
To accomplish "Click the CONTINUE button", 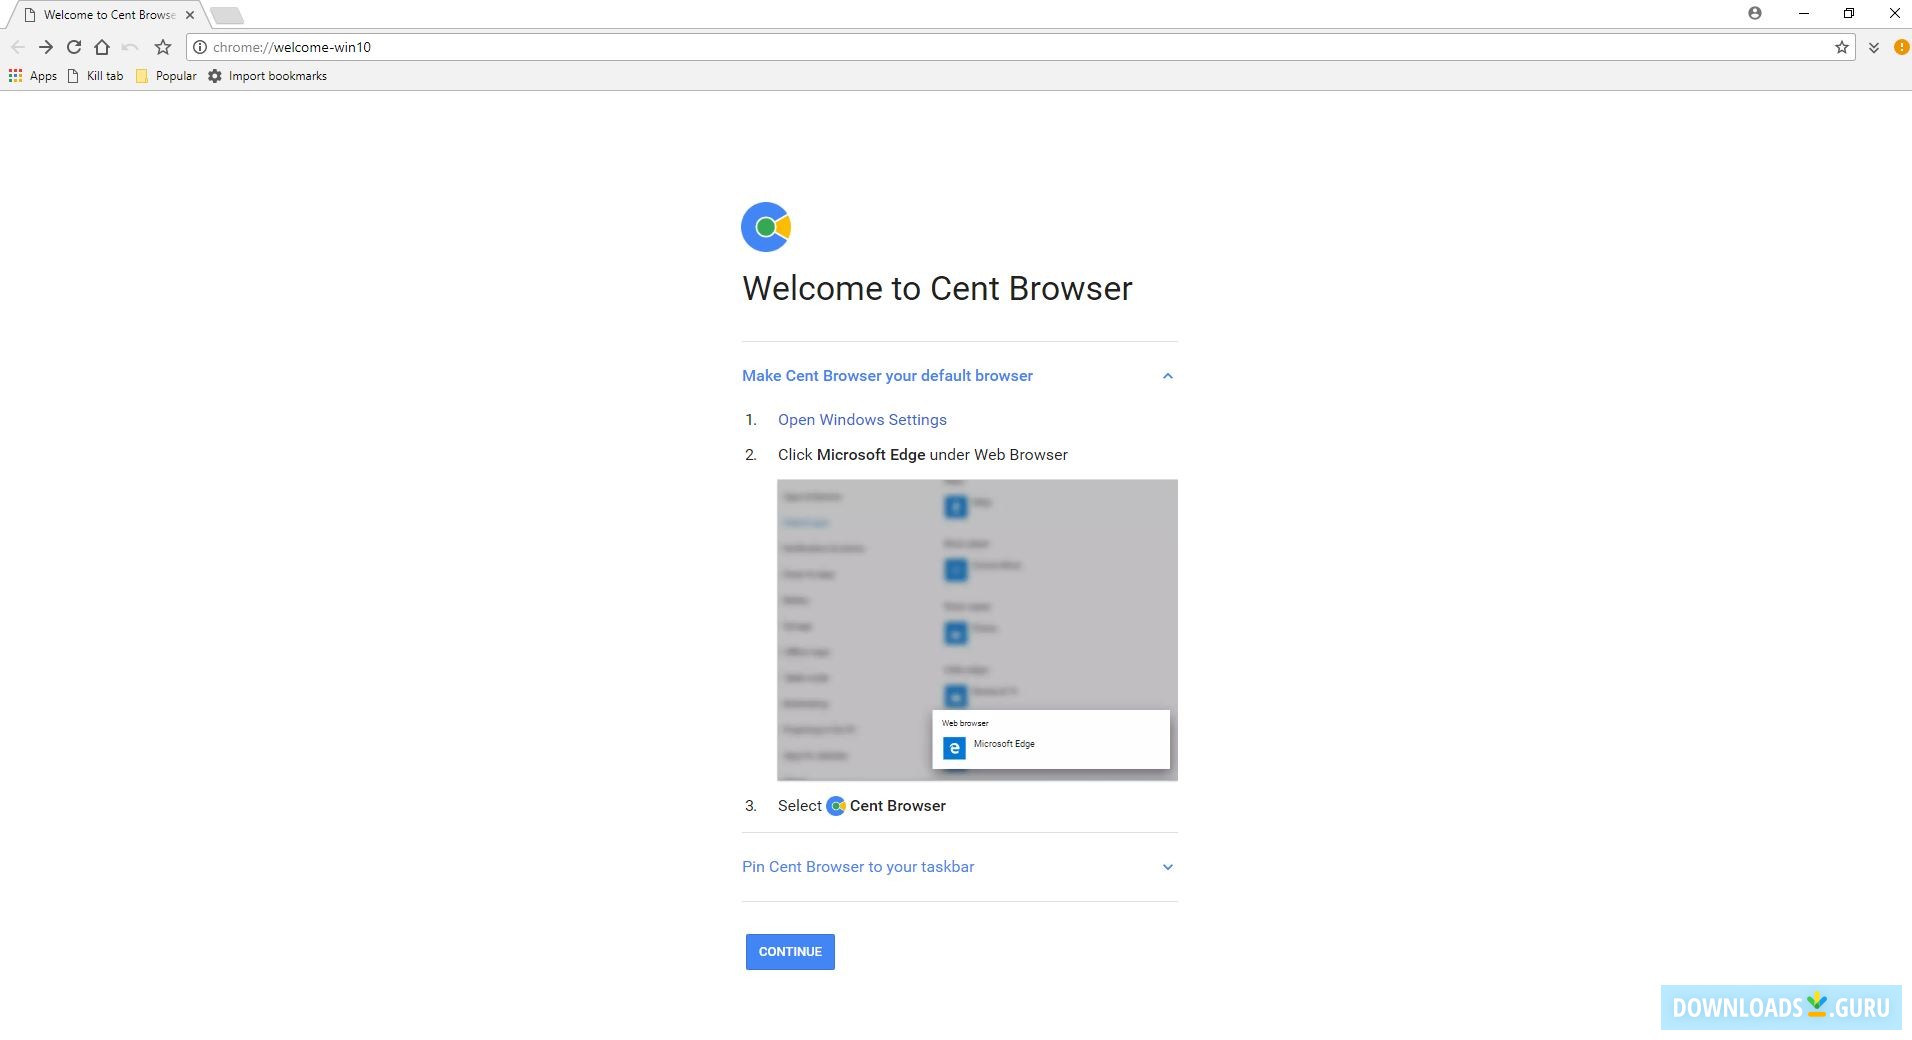I will click(x=790, y=952).
